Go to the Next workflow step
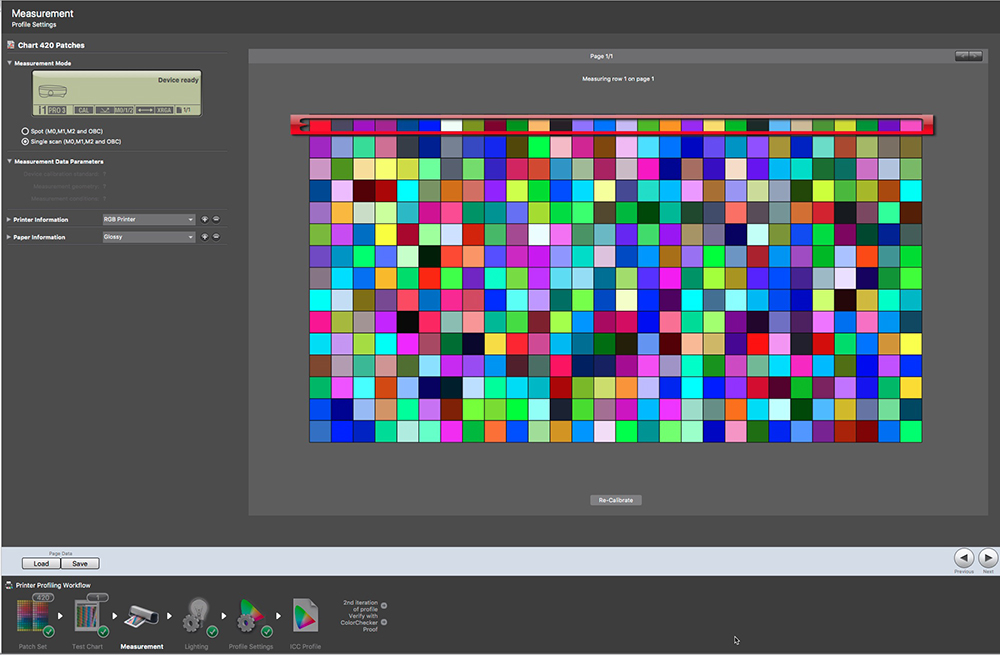 pos(988,558)
